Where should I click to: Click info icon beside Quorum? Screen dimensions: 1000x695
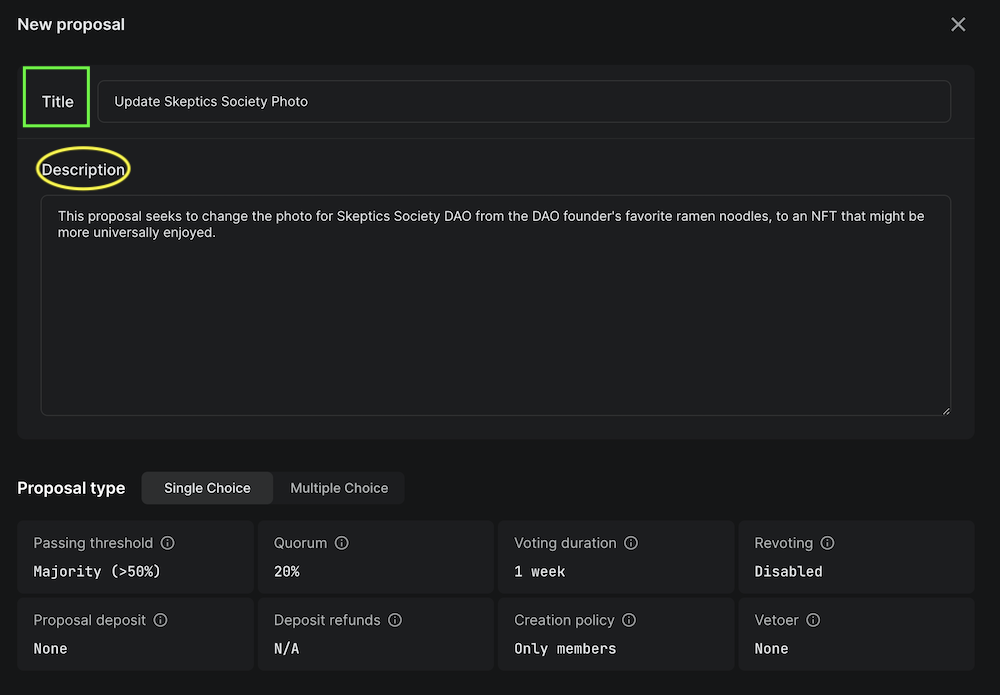pos(342,543)
